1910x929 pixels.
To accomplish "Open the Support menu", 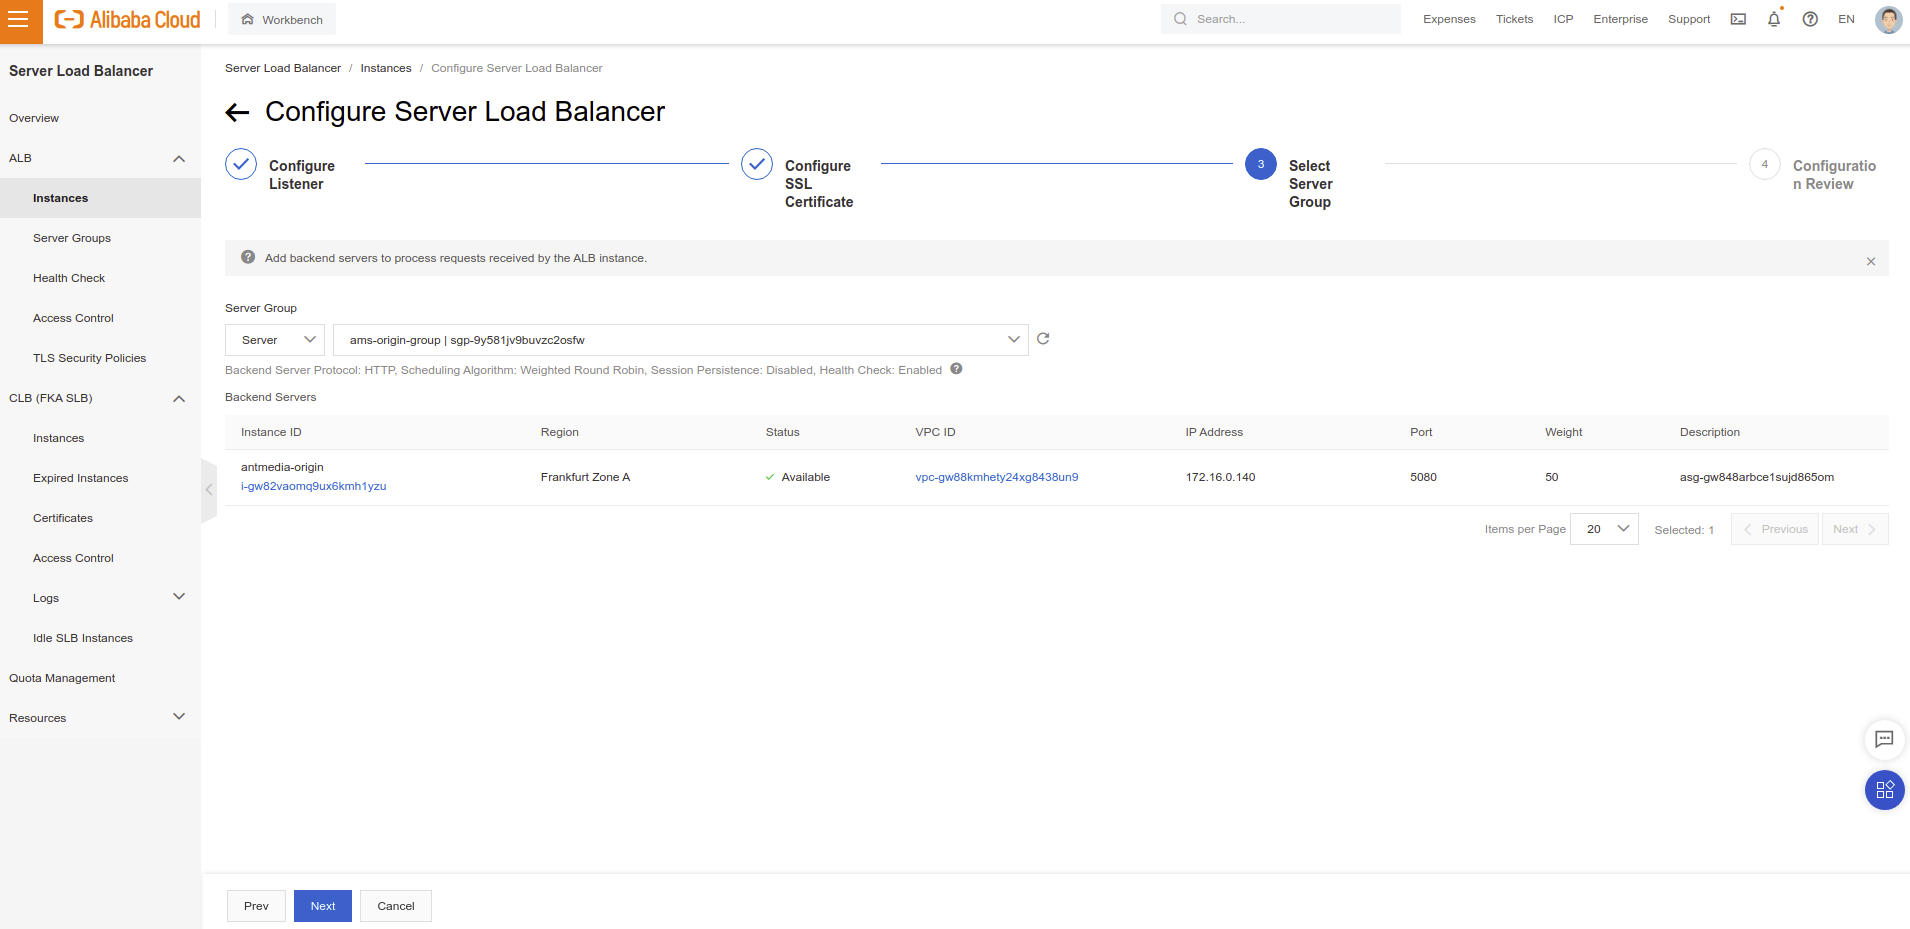I will click(1689, 19).
